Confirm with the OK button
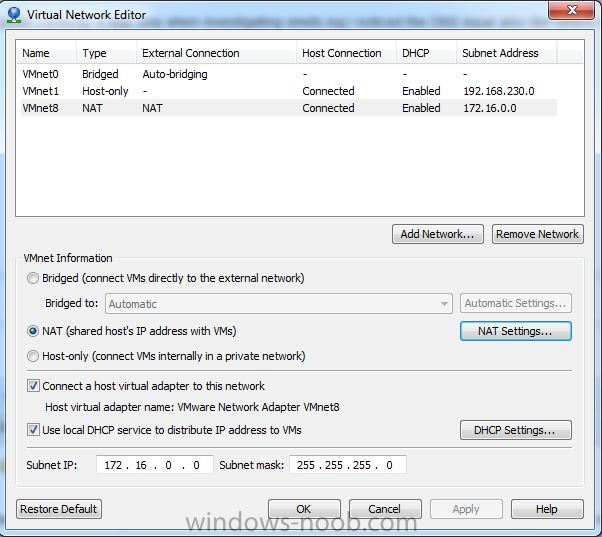This screenshot has width=602, height=537. 304,509
